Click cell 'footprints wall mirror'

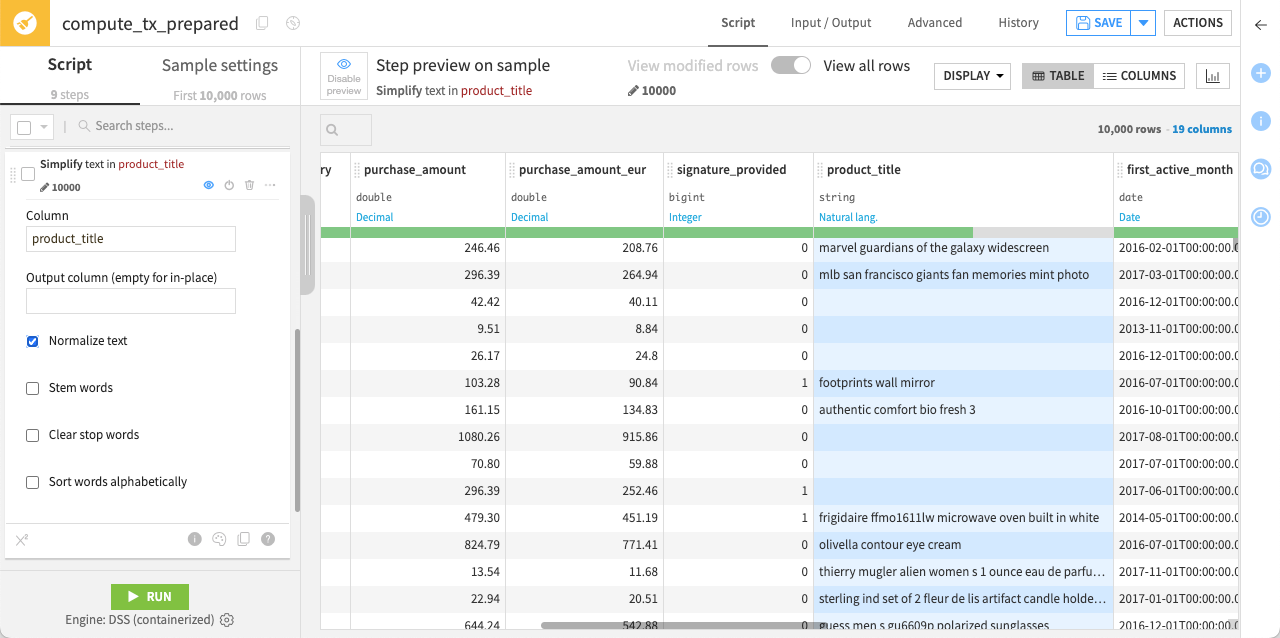point(963,383)
